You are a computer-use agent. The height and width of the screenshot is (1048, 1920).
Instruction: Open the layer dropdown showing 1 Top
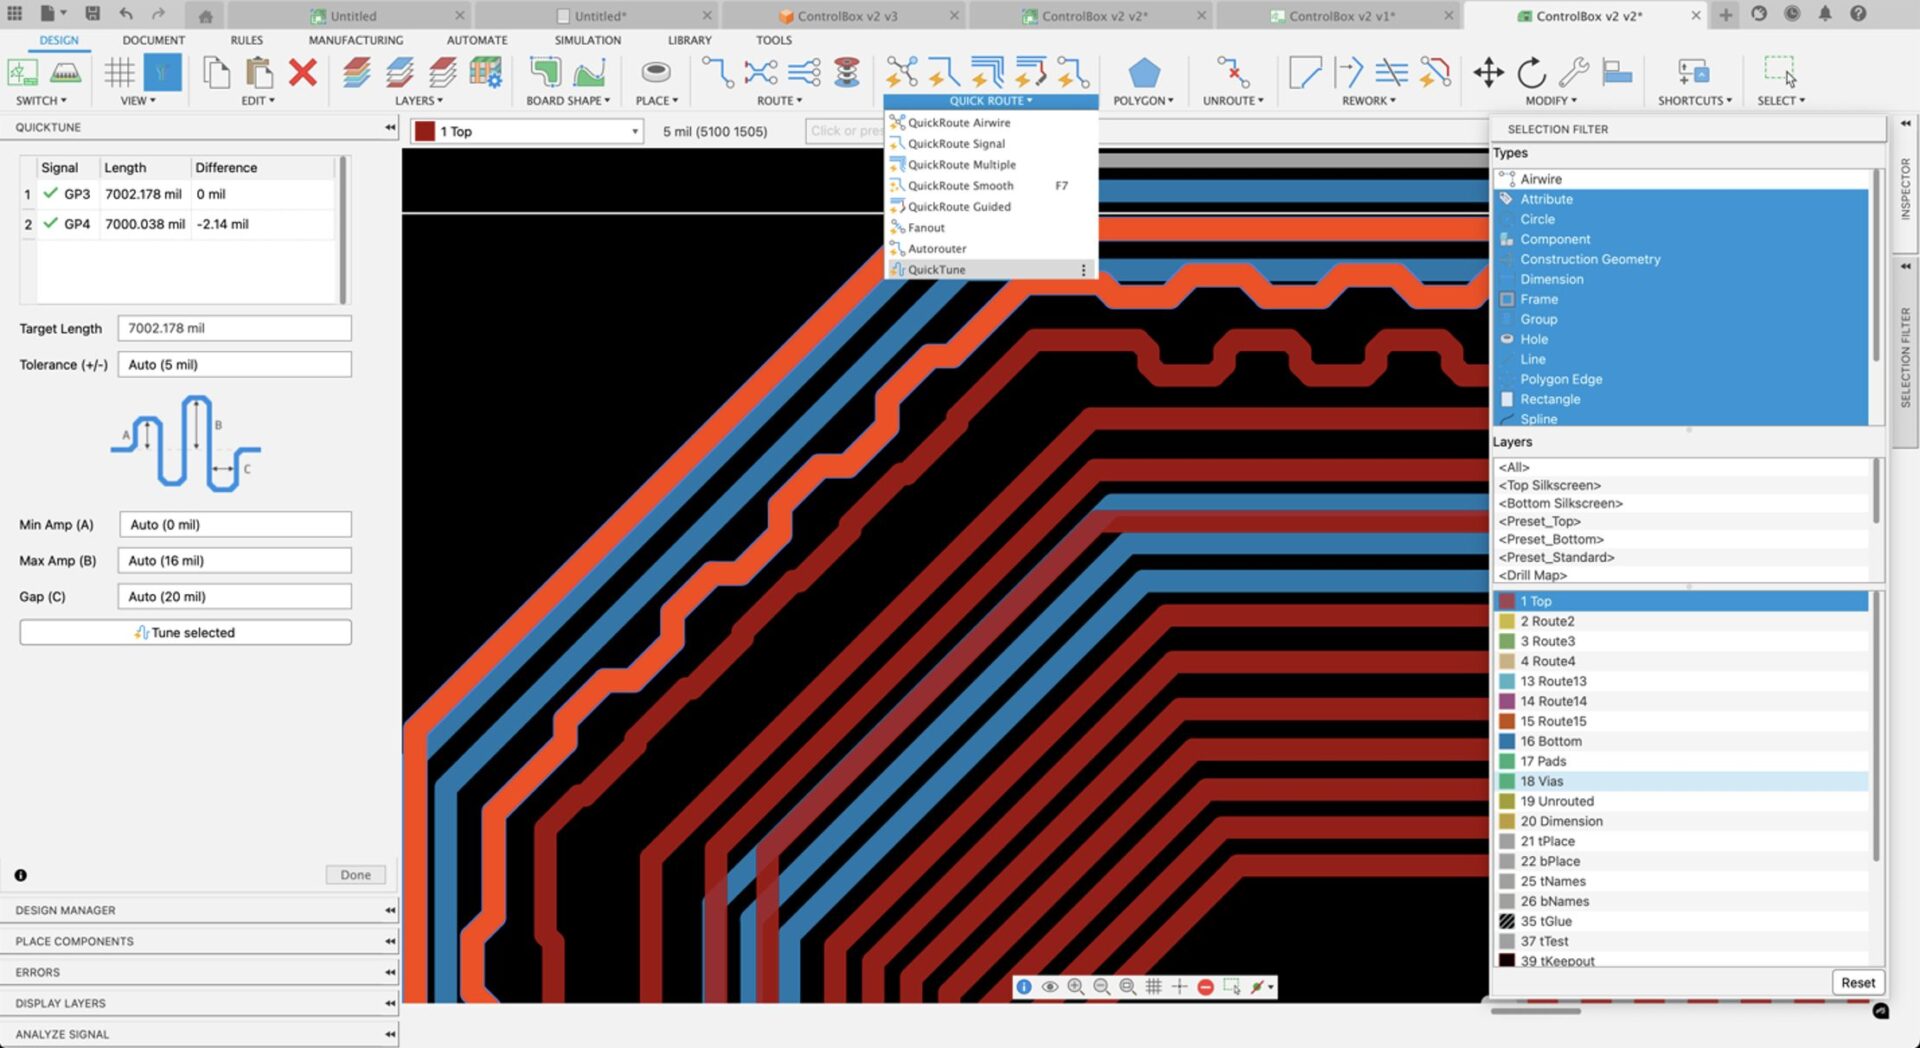pyautogui.click(x=527, y=131)
